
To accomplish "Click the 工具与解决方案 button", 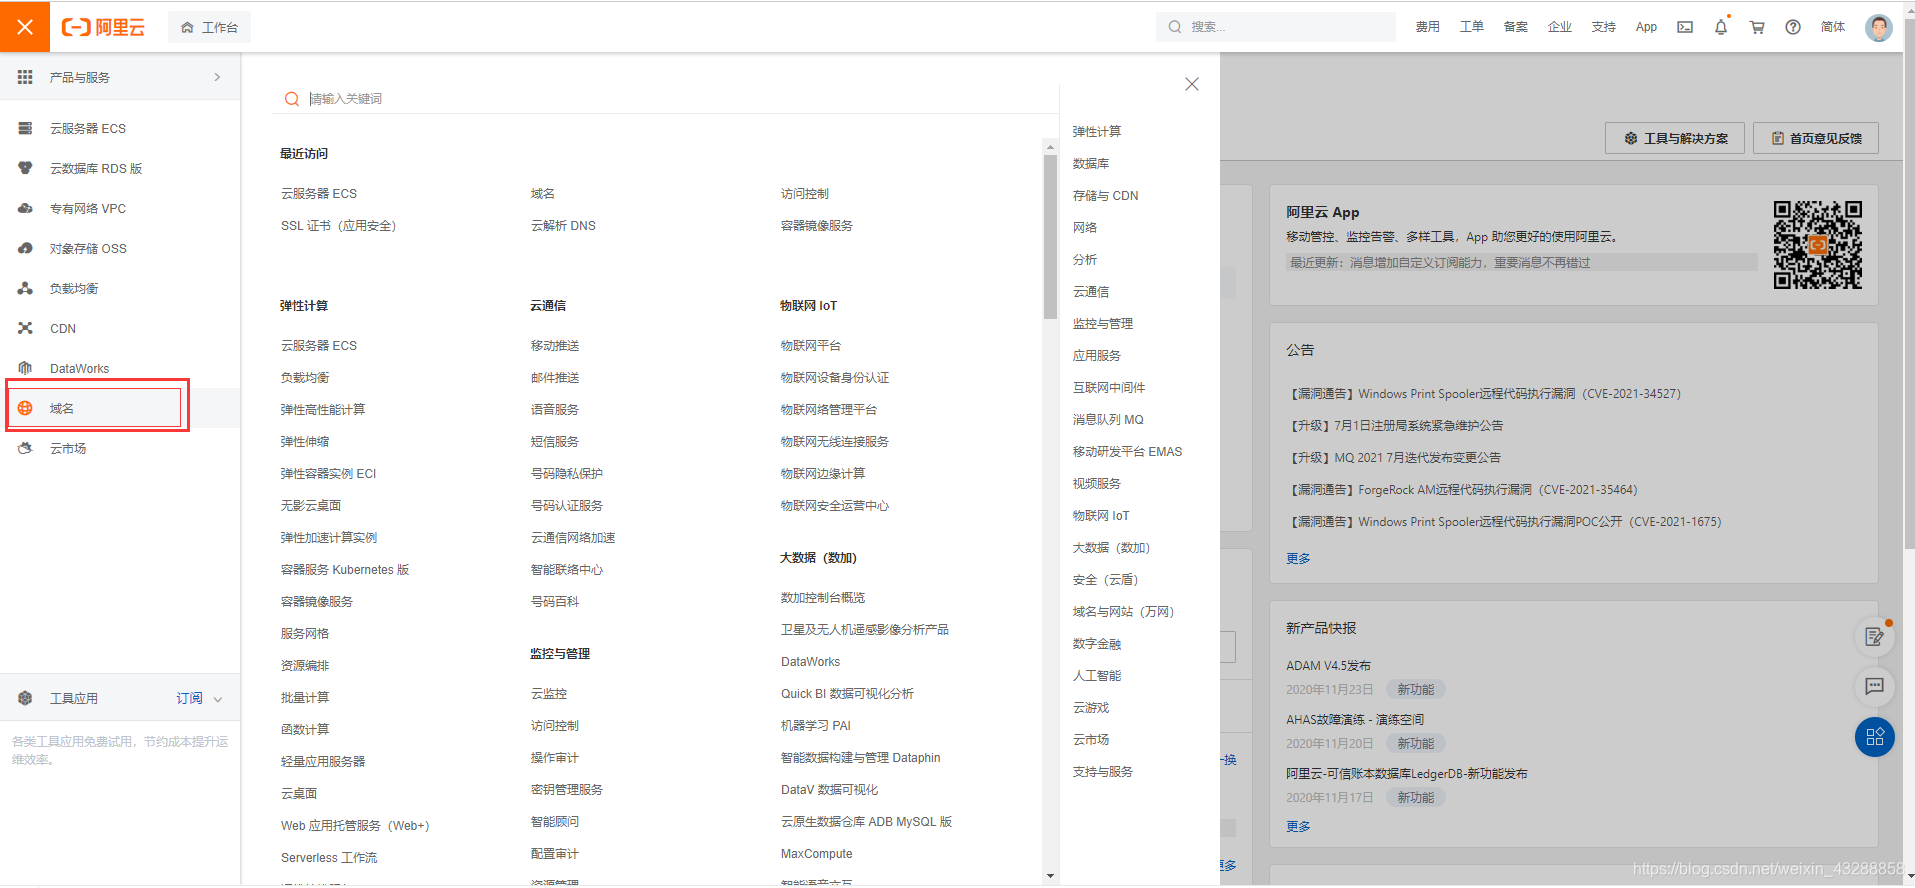I will 1675,138.
